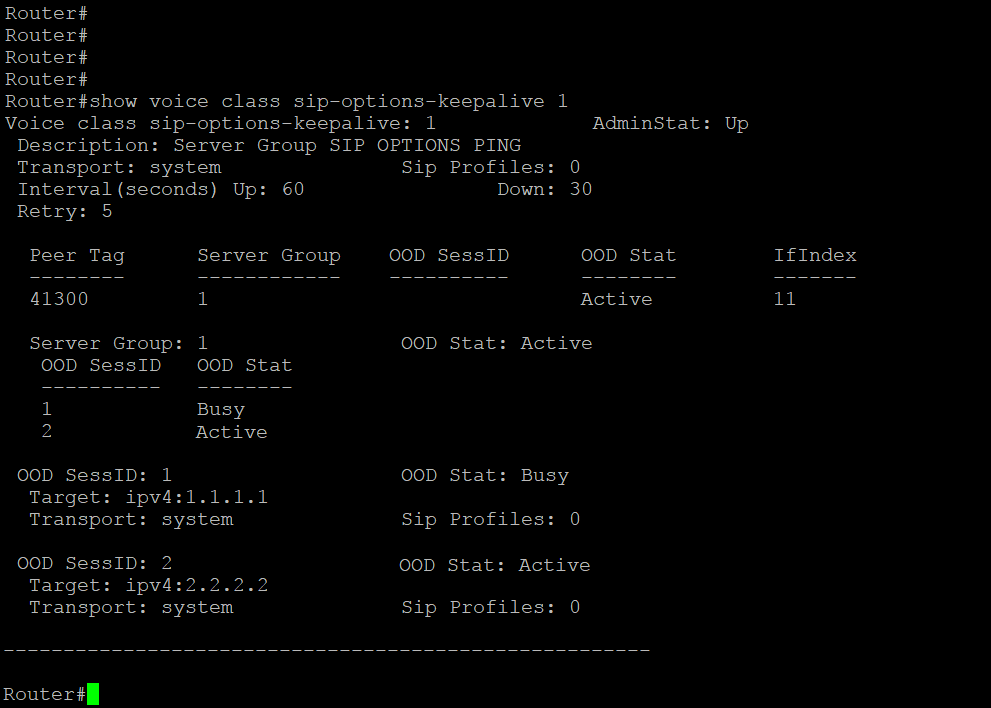Click the AdminStat: Up text
991x708 pixels.
[671, 123]
